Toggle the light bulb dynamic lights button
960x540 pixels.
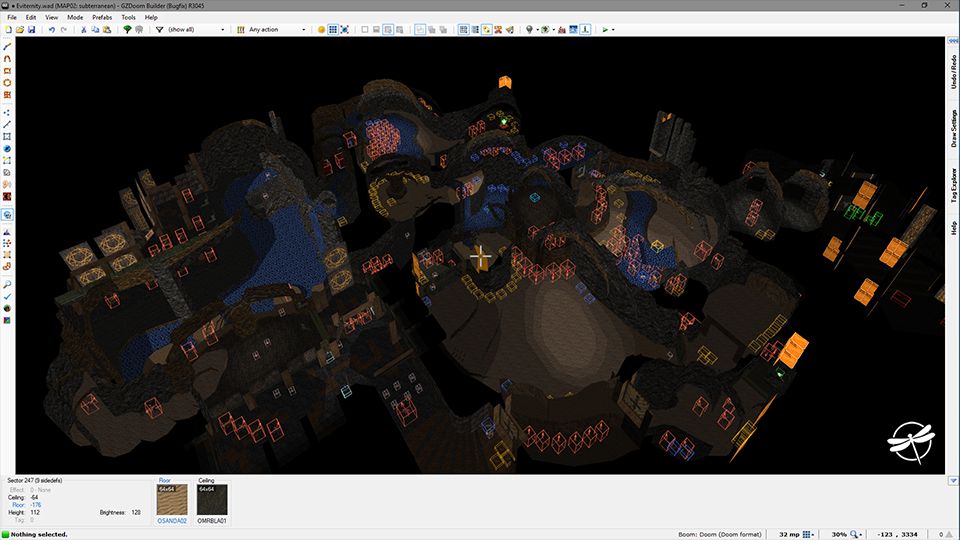529,30
